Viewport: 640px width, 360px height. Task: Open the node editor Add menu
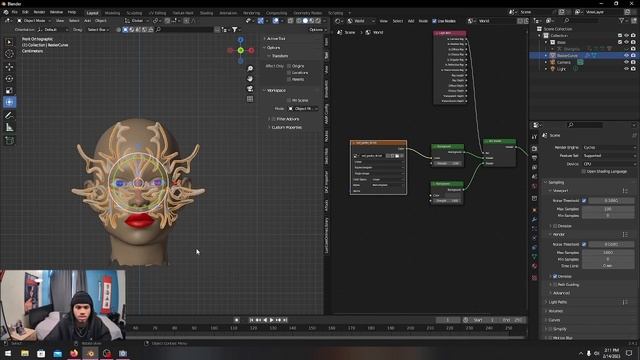coord(411,21)
